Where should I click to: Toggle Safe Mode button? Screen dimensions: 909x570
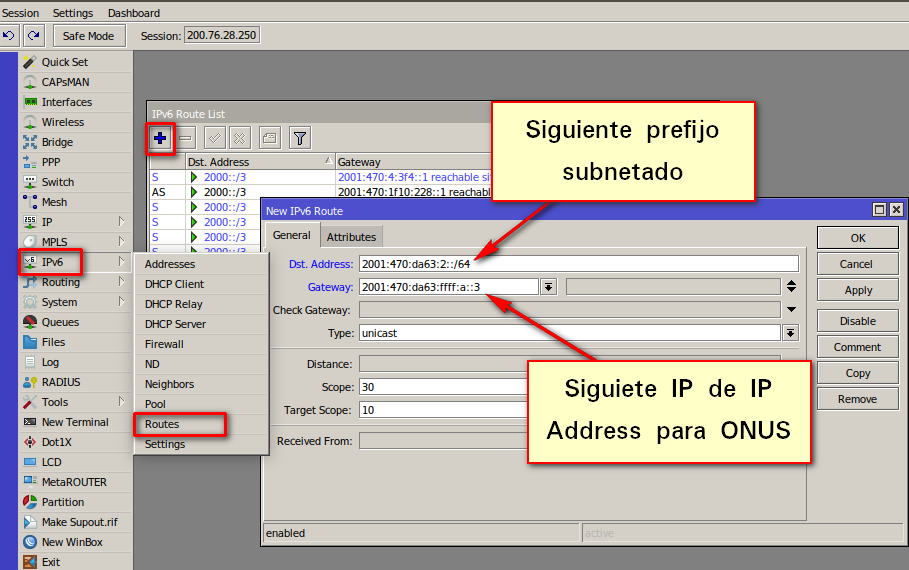tap(88, 36)
